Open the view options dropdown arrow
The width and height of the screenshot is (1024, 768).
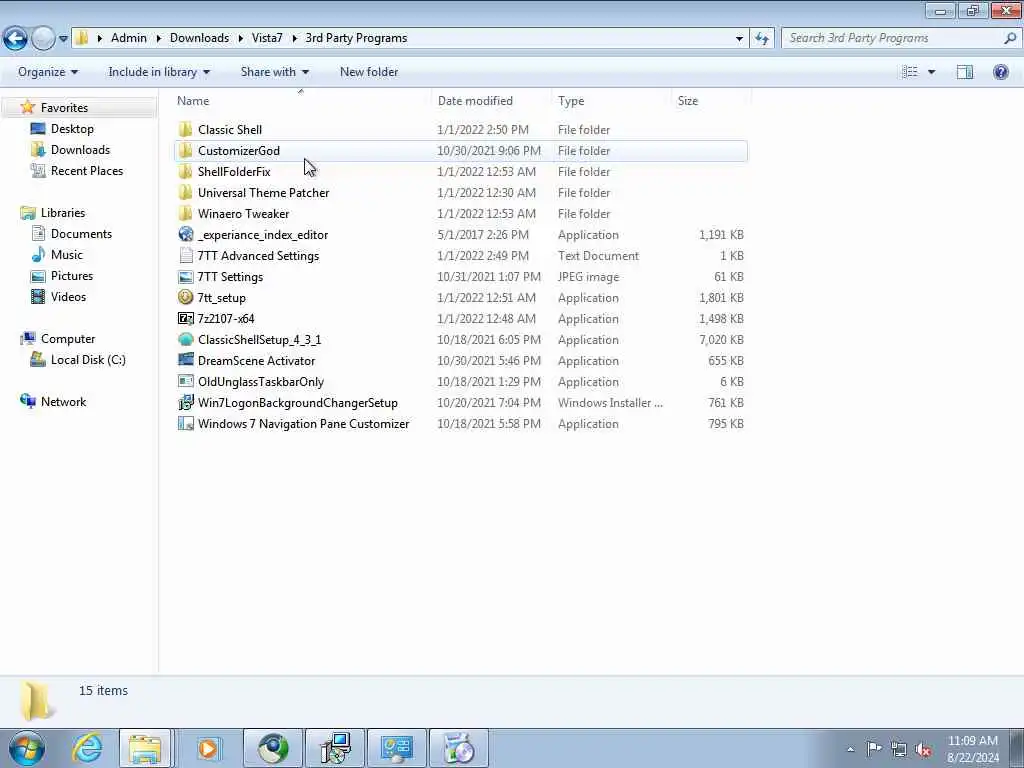point(931,72)
